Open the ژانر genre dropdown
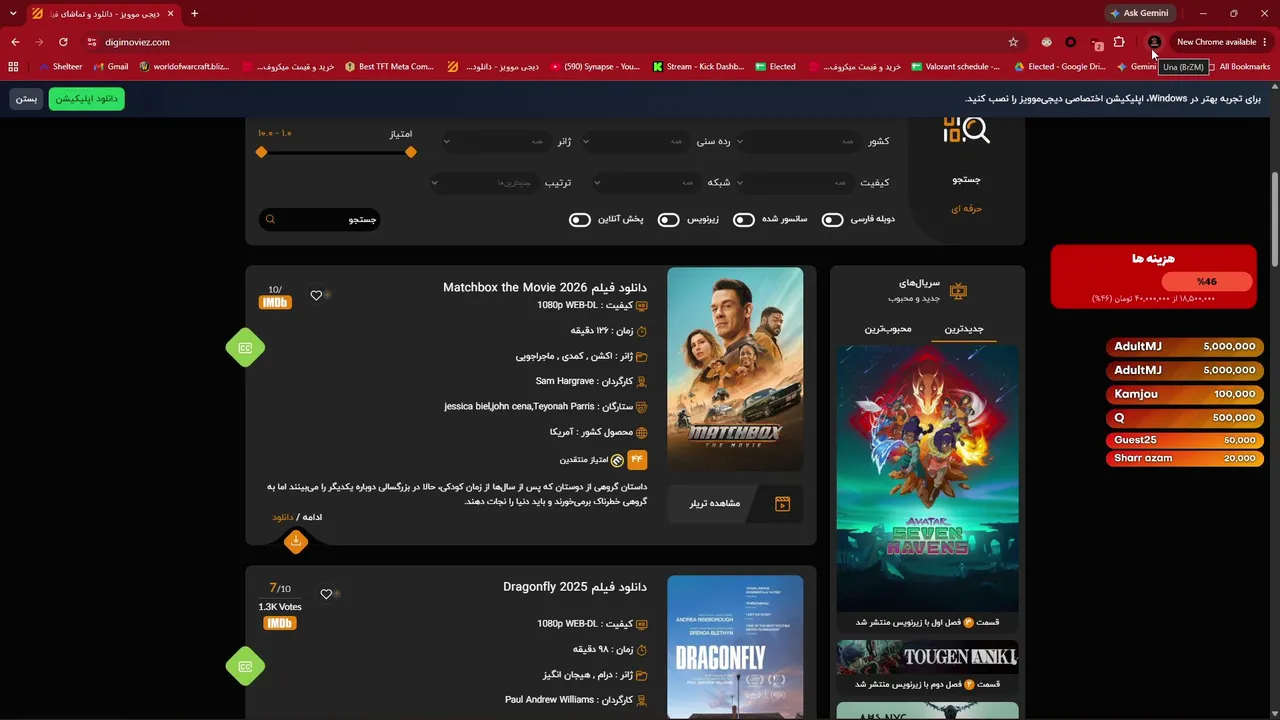 [x=497, y=142]
